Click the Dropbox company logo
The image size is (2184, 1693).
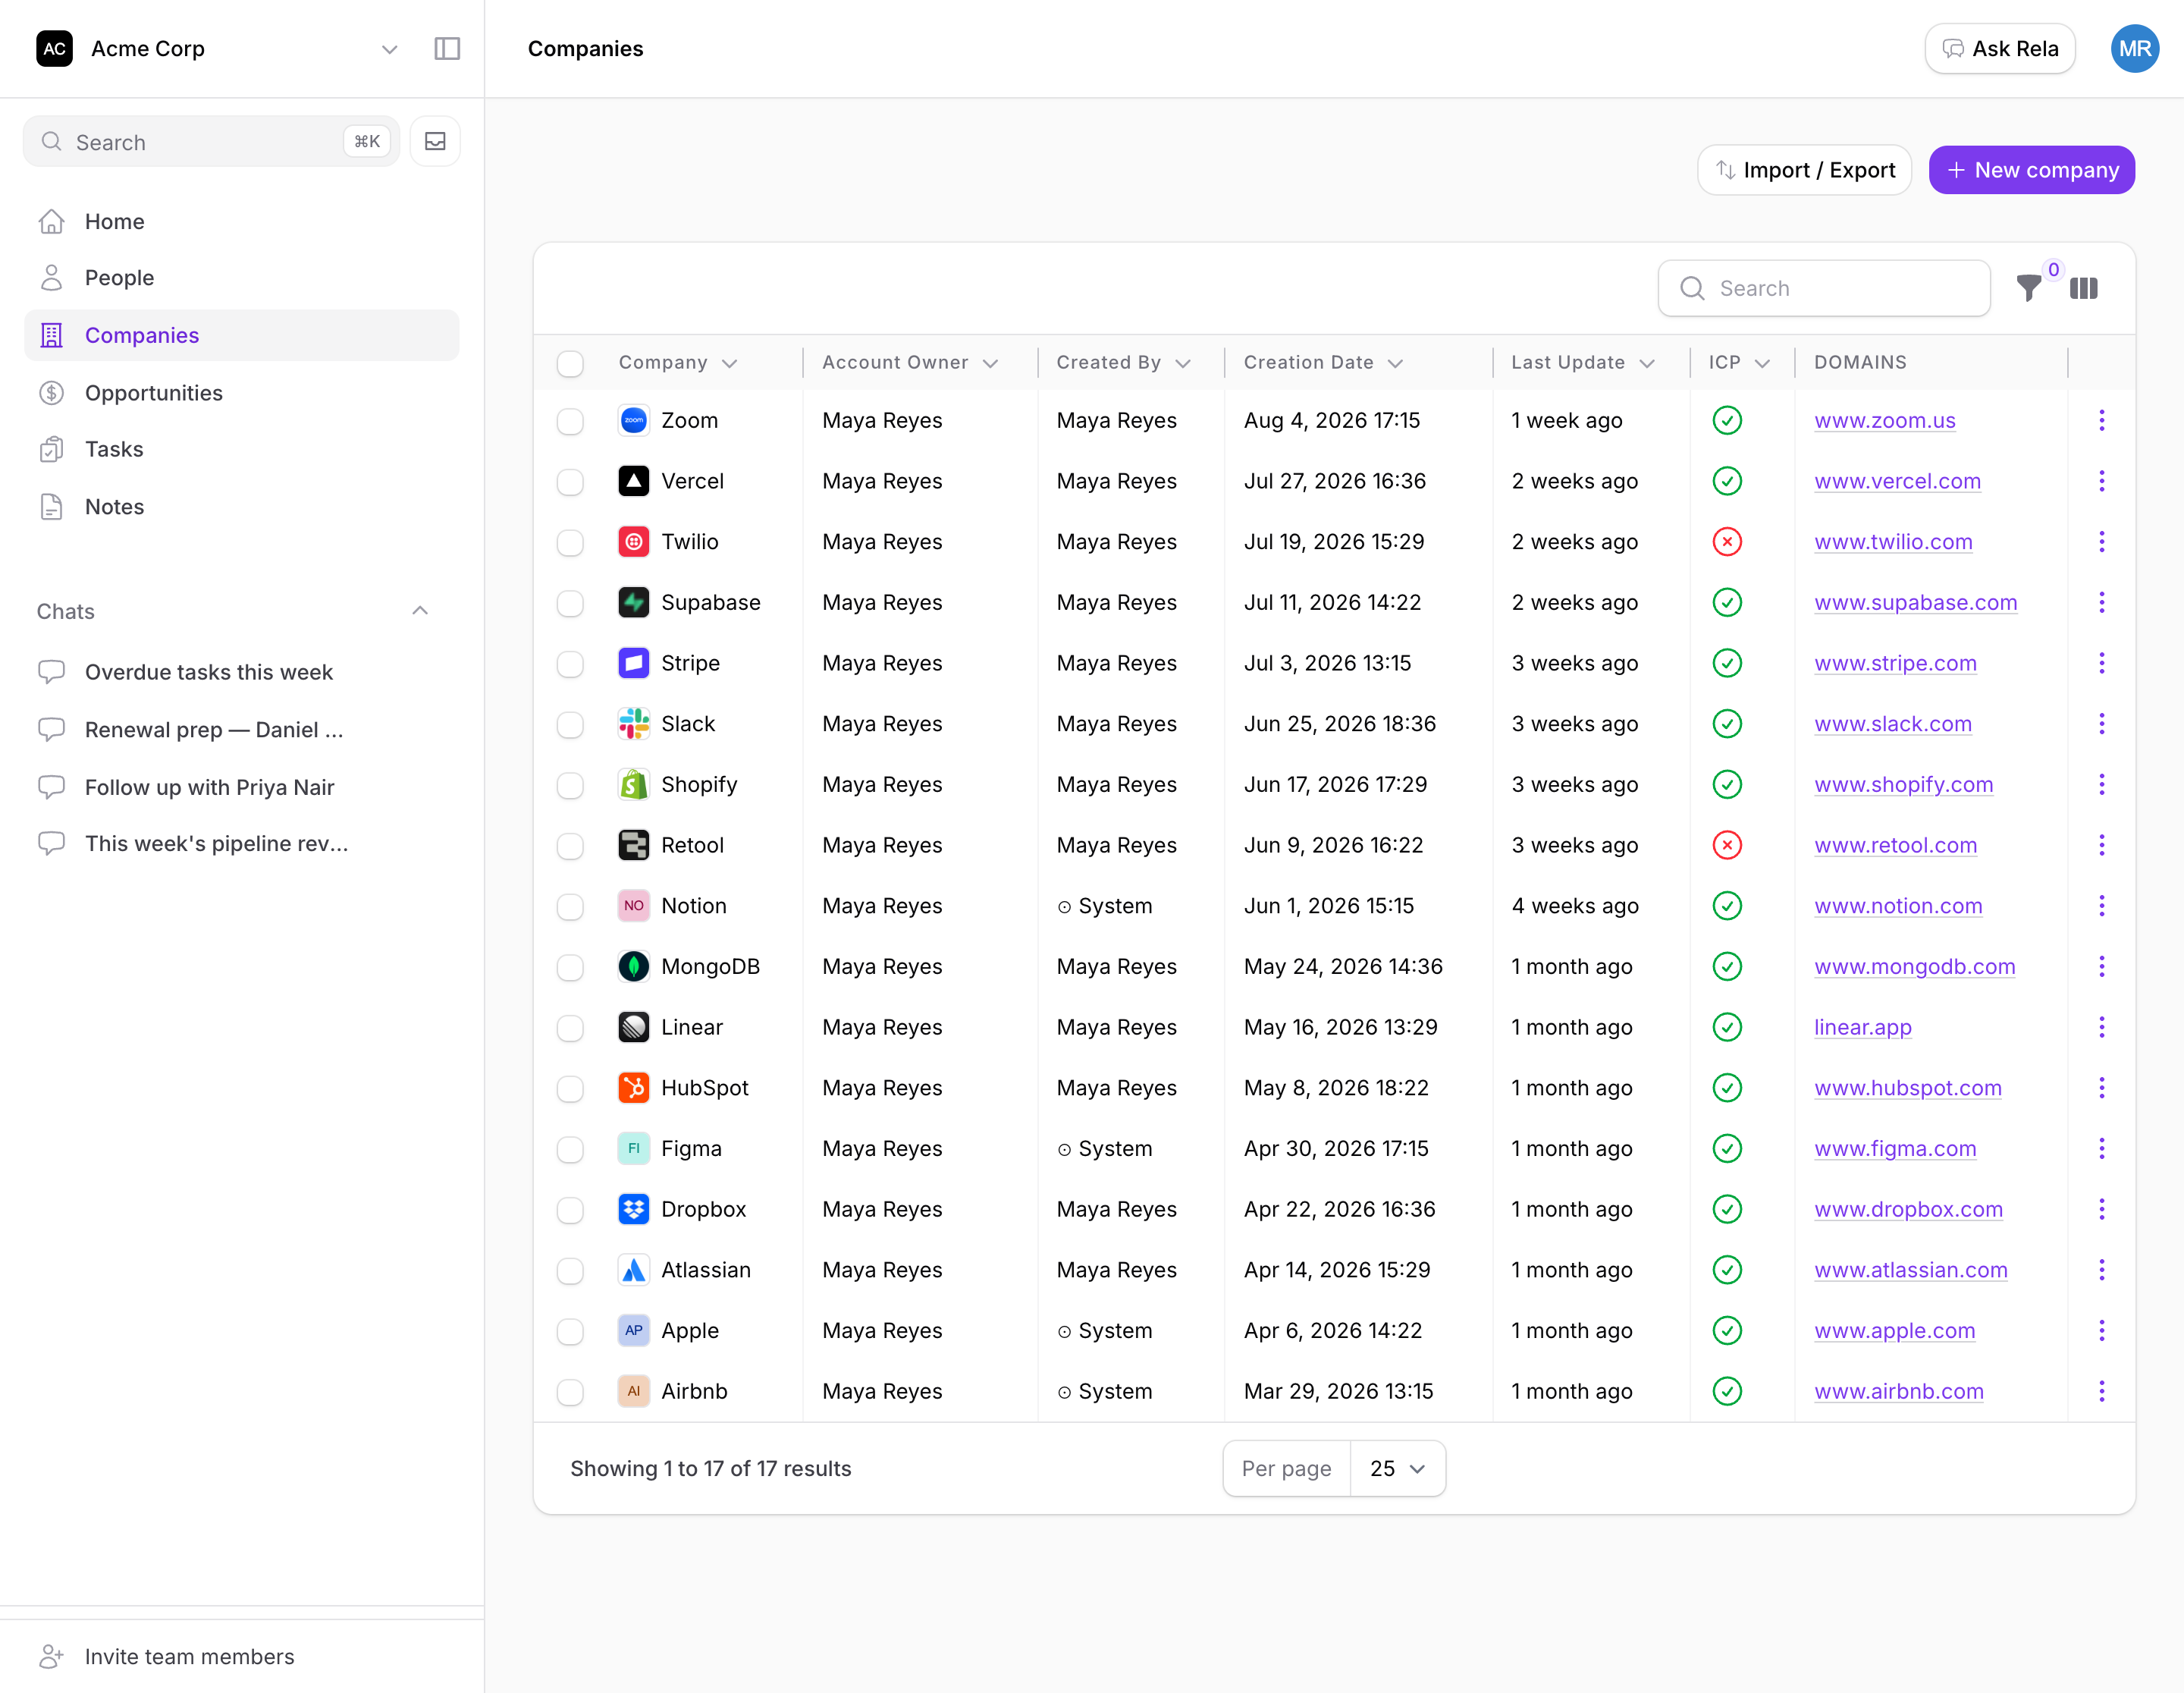tap(634, 1210)
